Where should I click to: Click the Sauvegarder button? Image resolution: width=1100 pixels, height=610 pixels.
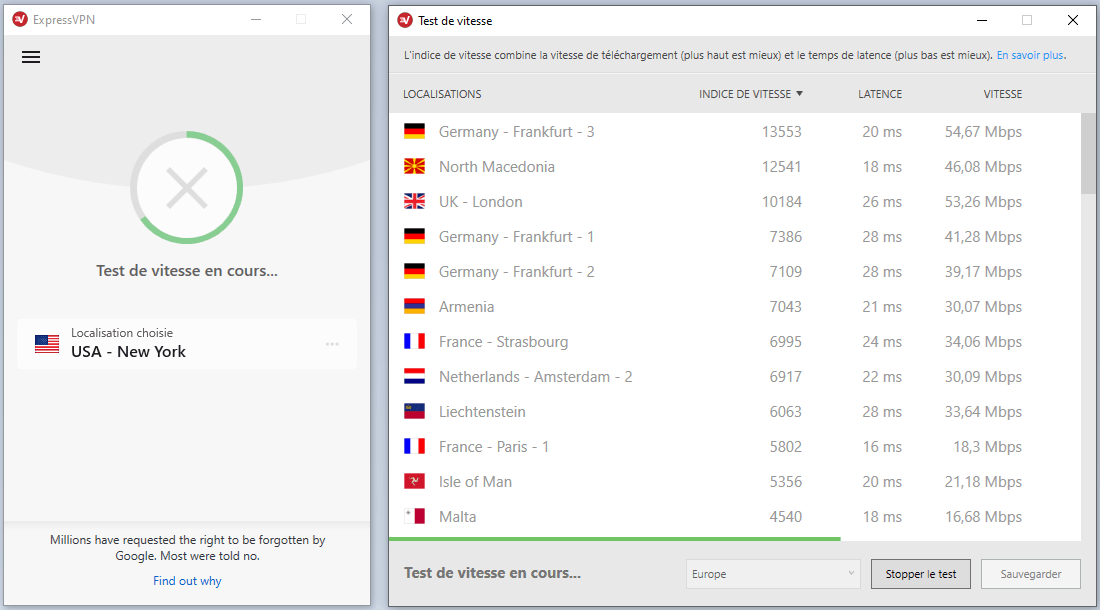click(x=1031, y=574)
